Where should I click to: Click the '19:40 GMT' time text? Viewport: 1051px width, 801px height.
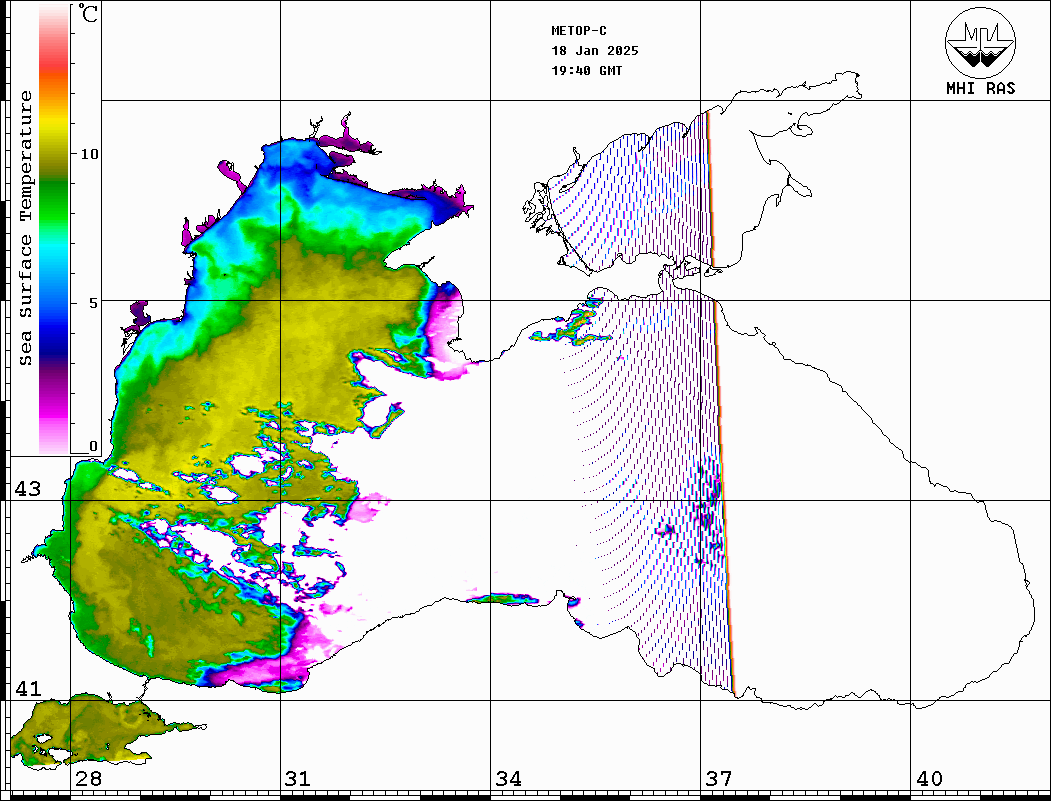586,71
